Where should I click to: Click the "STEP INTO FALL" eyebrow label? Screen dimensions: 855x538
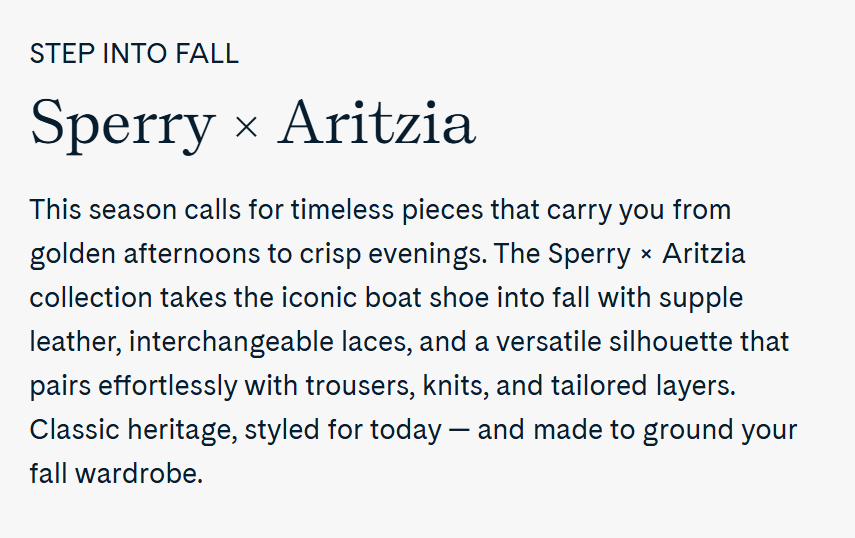click(x=134, y=54)
